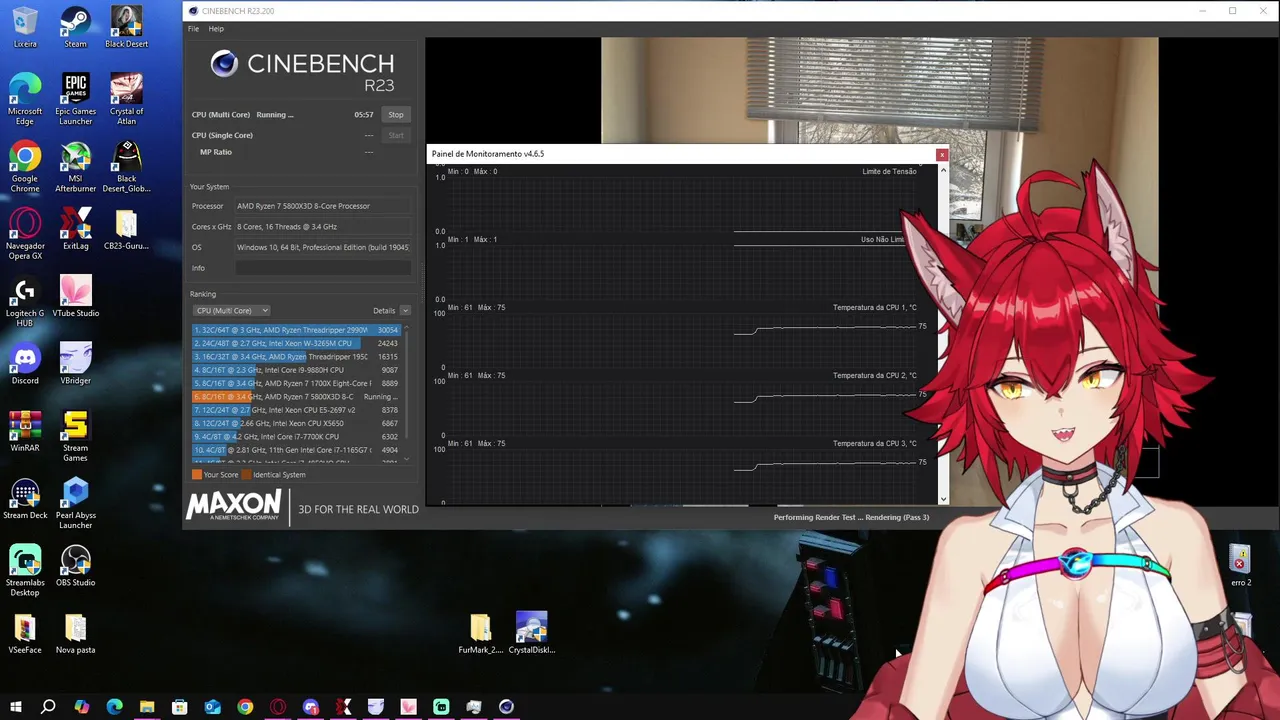Viewport: 1280px width, 720px height.
Task: Open the Cinebench Help menu
Action: tap(216, 29)
